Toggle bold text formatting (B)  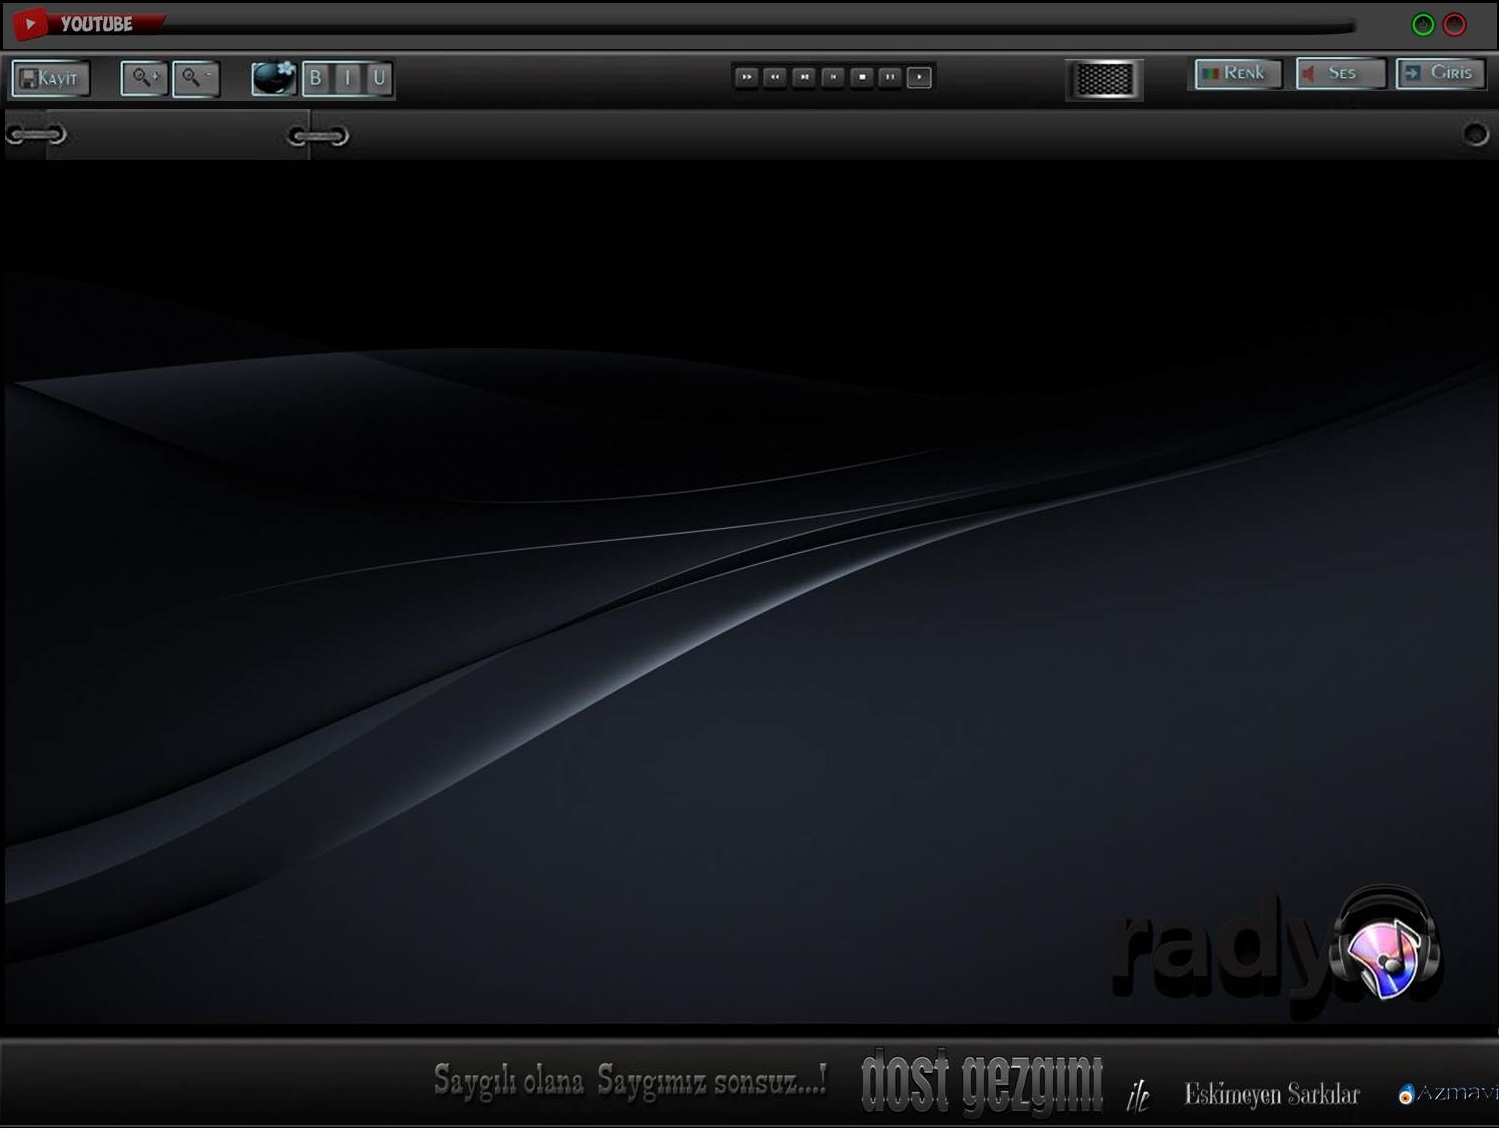point(316,78)
